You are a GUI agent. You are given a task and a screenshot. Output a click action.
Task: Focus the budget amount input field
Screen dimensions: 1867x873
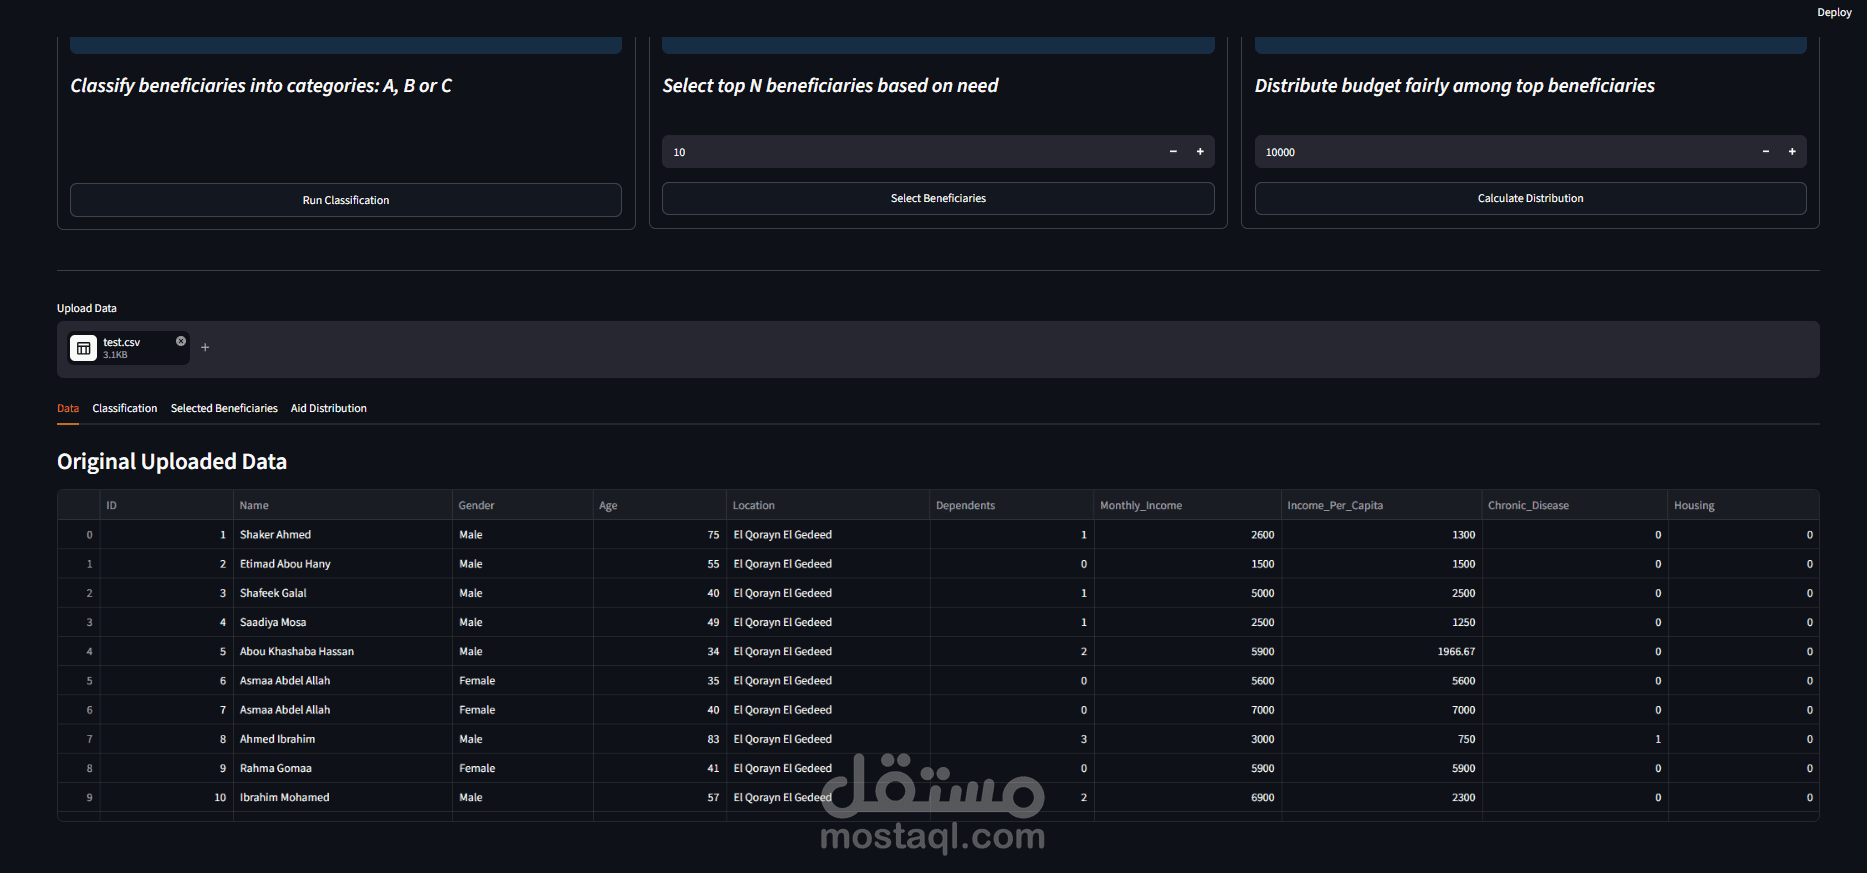tap(1503, 152)
